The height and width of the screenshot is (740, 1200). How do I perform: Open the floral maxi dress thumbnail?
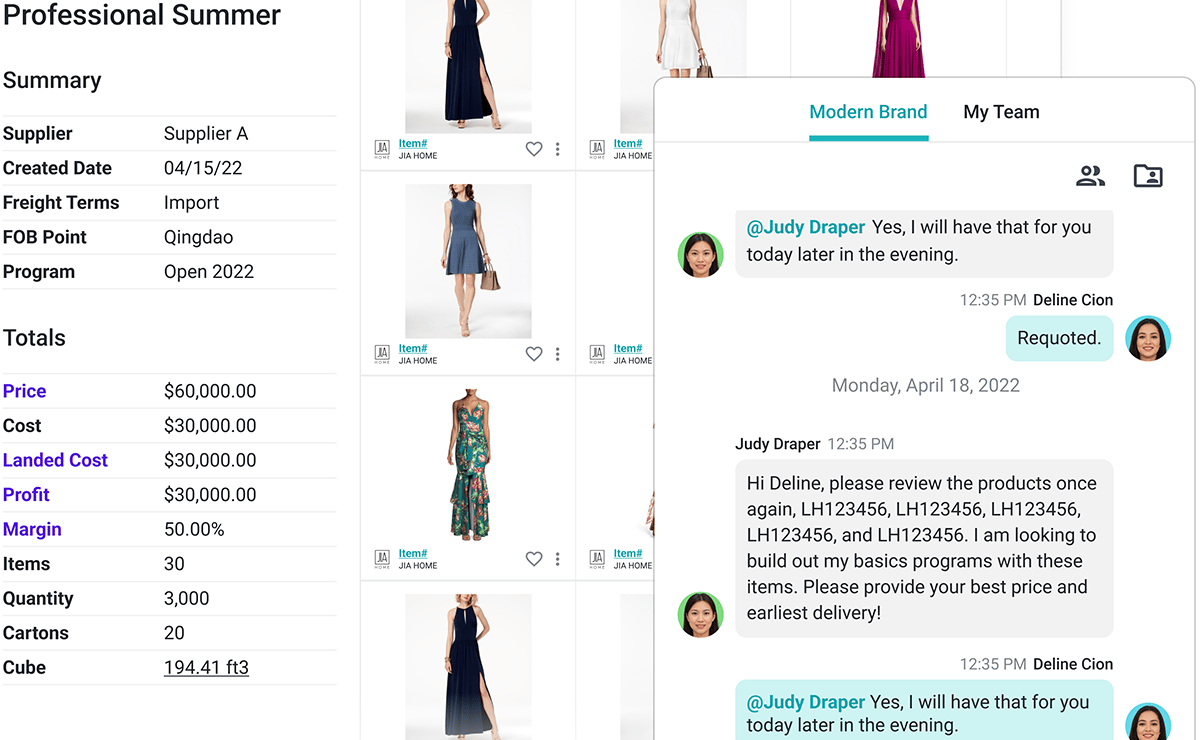point(468,466)
